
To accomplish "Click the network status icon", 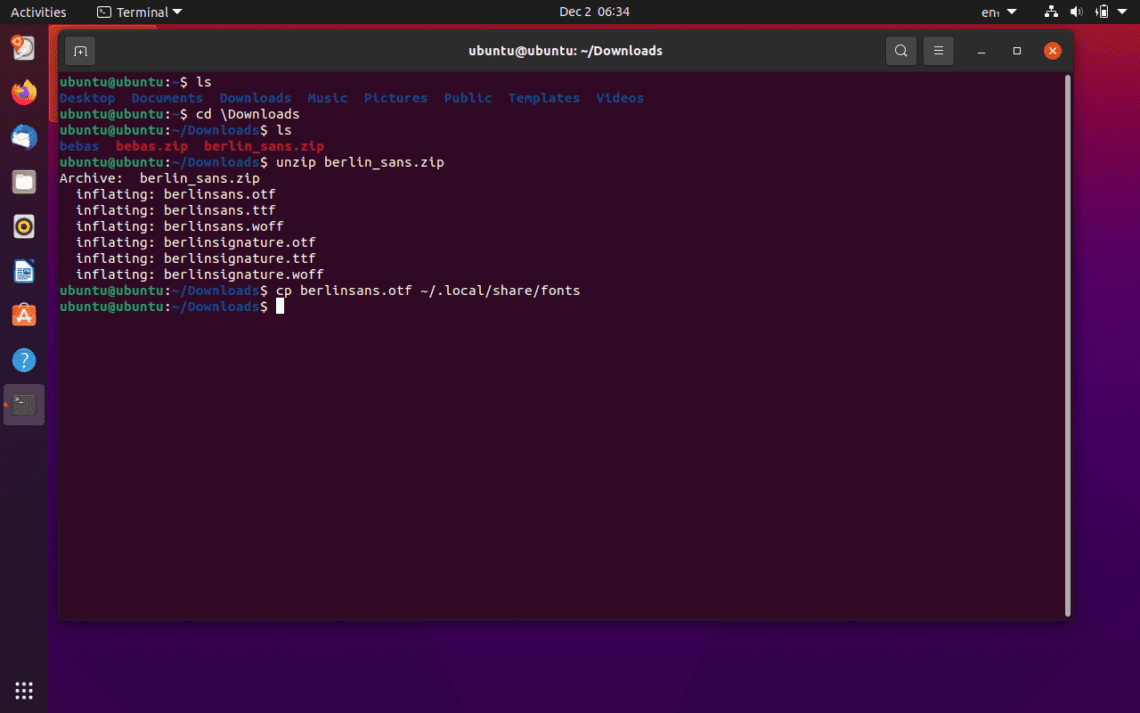I will point(1050,11).
